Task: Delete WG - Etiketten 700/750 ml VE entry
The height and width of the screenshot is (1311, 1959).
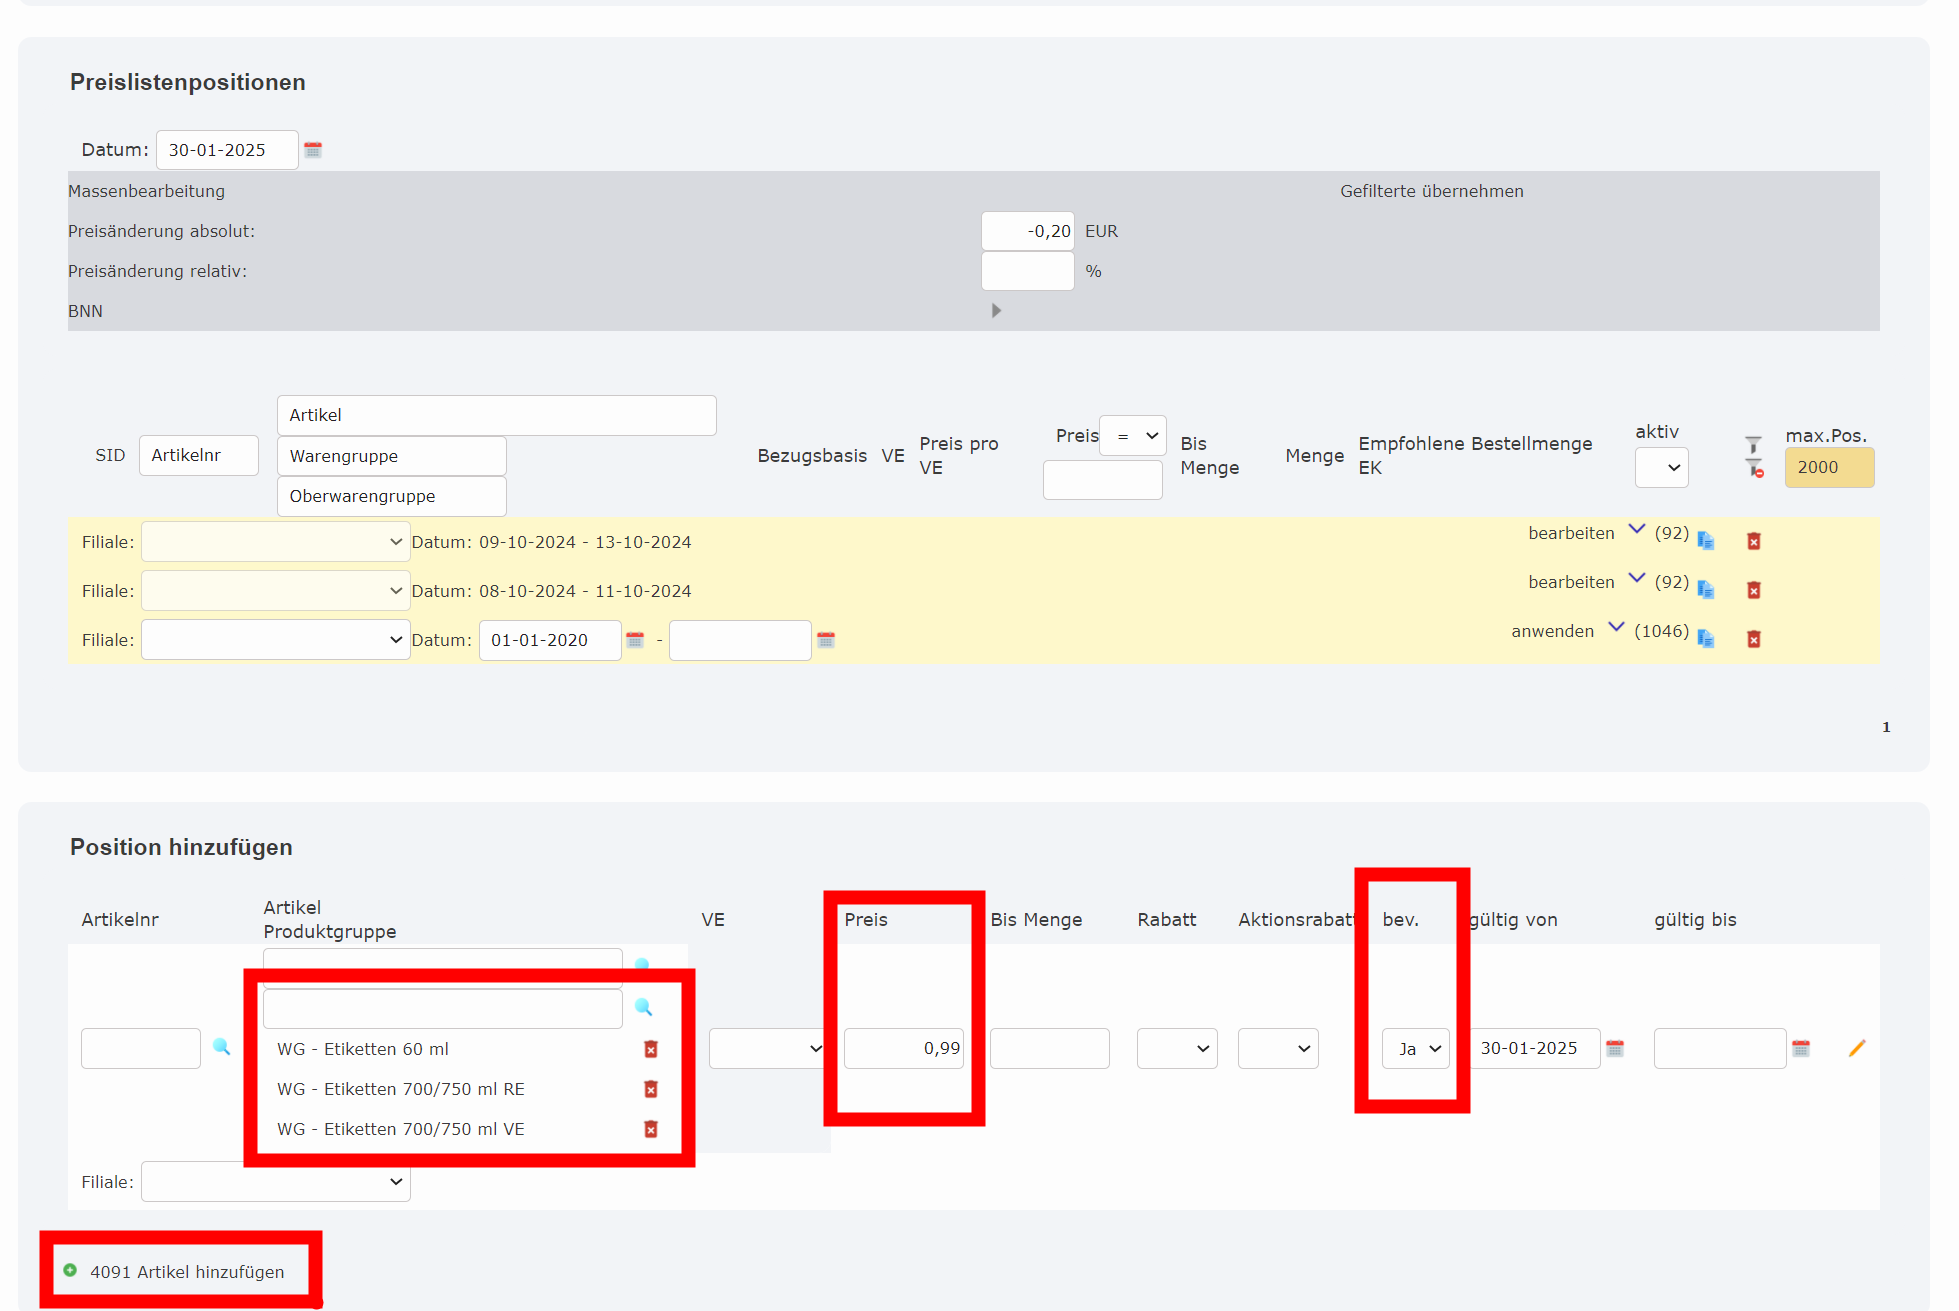Action: [x=651, y=1129]
